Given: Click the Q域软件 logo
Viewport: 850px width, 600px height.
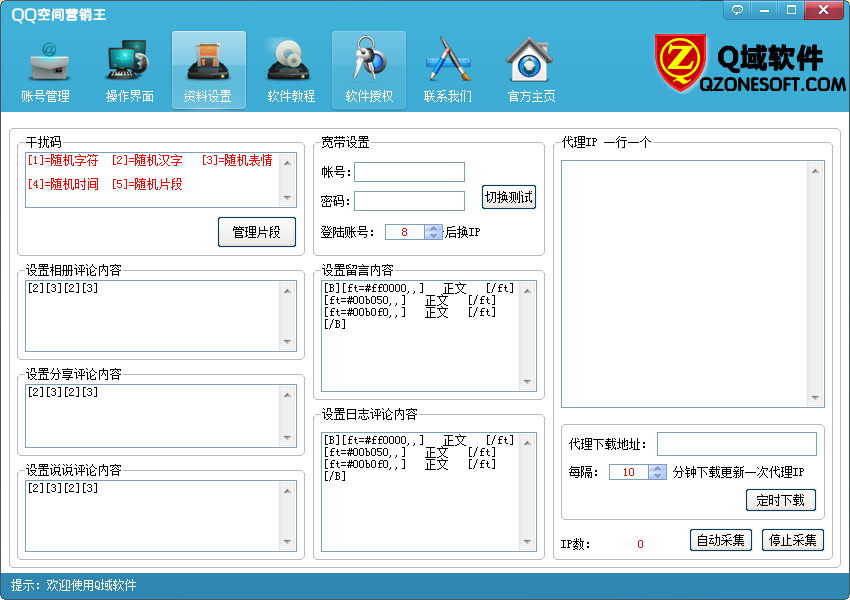Looking at the screenshot, I should [750, 63].
